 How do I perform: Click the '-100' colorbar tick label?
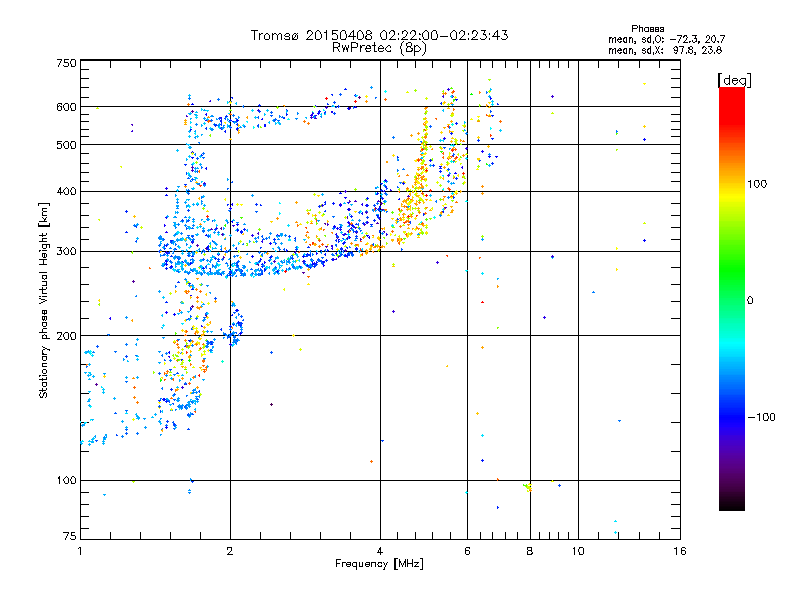click(761, 417)
